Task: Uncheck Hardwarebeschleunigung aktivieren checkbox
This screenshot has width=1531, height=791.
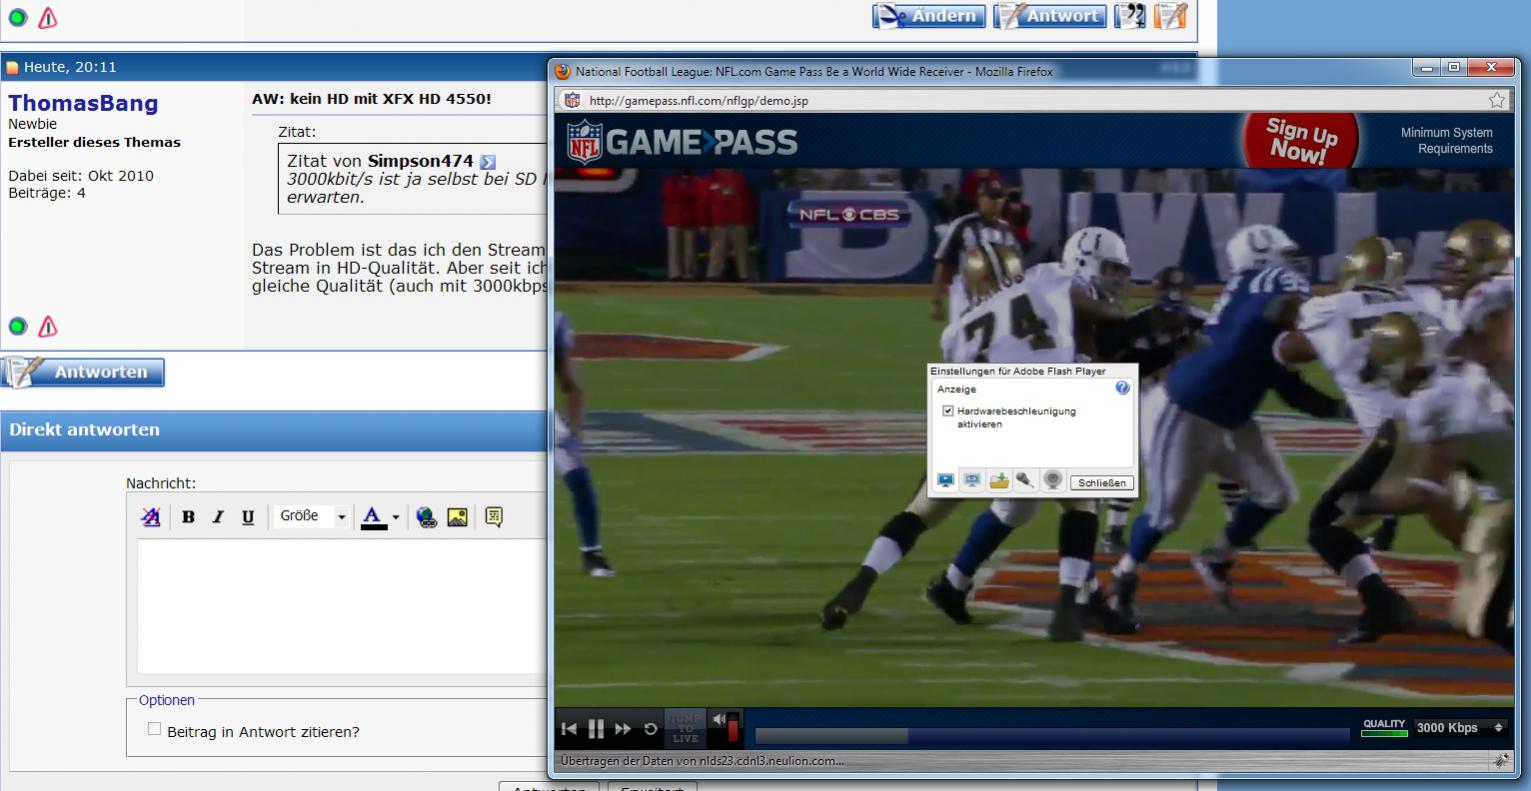Action: pos(948,411)
